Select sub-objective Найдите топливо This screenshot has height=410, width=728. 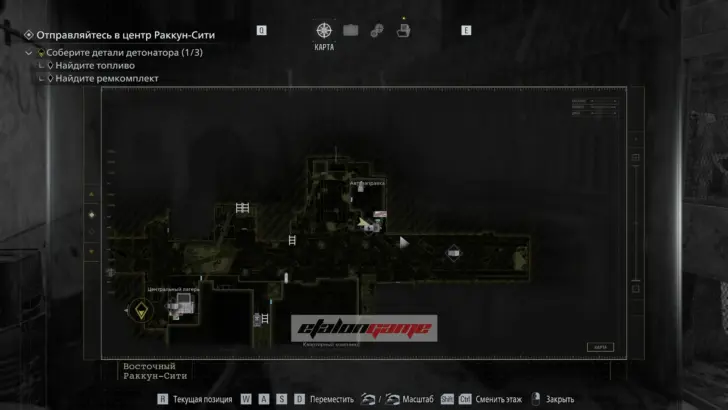click(95, 65)
